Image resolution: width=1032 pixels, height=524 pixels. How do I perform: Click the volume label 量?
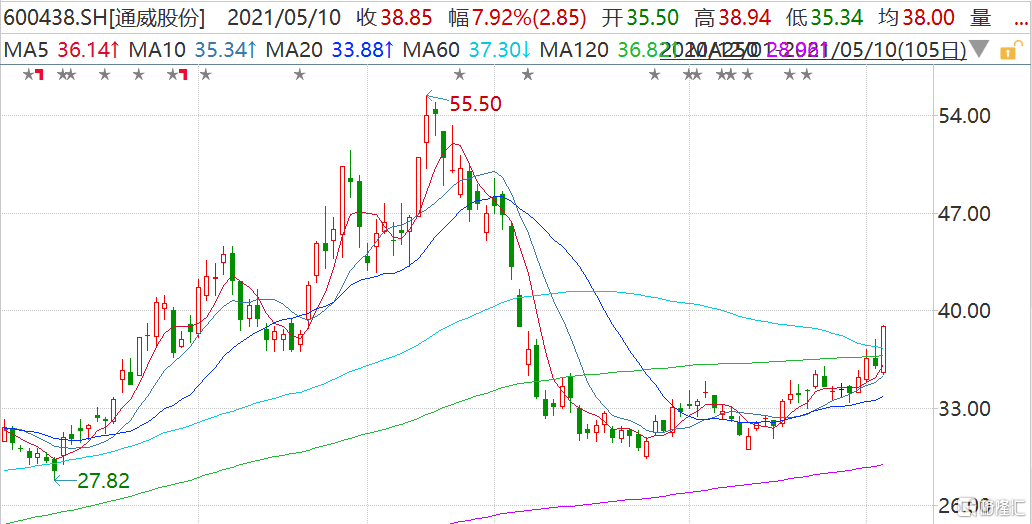click(981, 18)
